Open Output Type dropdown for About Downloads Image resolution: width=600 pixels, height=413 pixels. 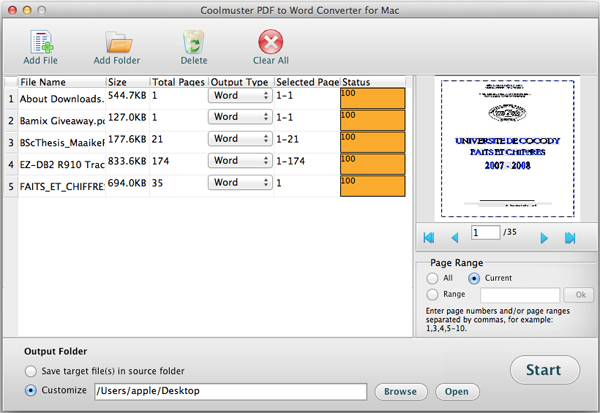coord(240,95)
